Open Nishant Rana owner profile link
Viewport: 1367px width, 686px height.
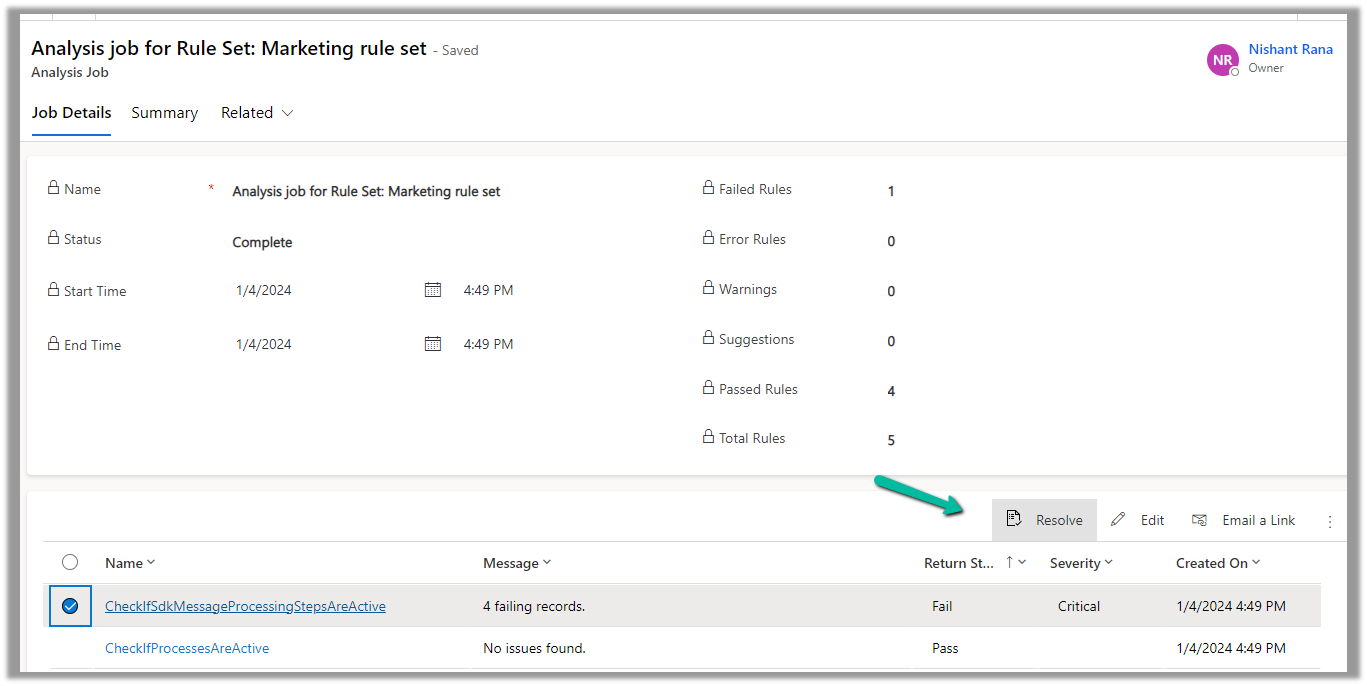1290,49
